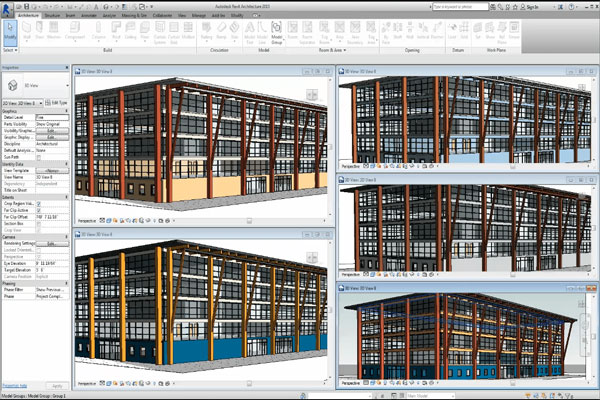
Task: Pick the Door tool in the ribbon
Action: pyautogui.click(x=40, y=31)
